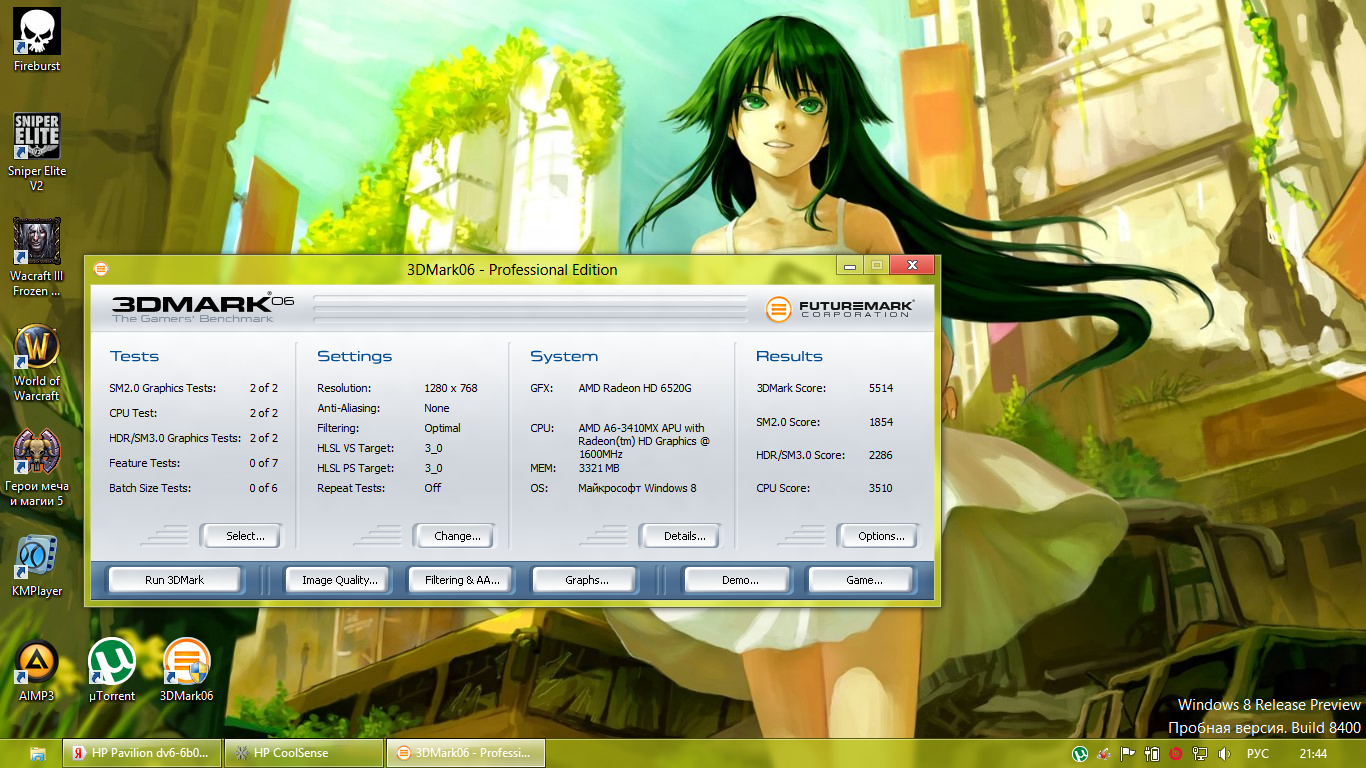
Task: Open Graphs... button
Action: tap(586, 580)
